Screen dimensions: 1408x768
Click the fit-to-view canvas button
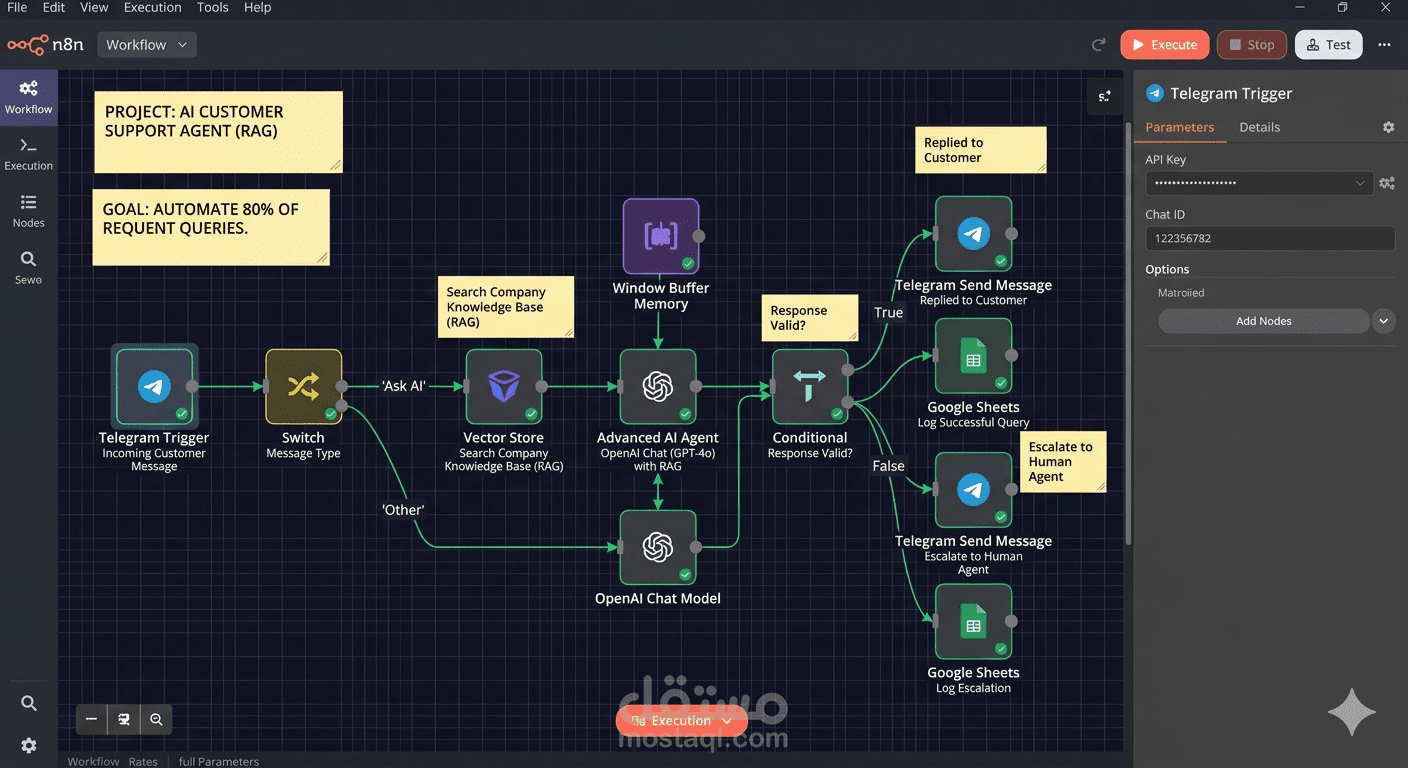(124, 719)
